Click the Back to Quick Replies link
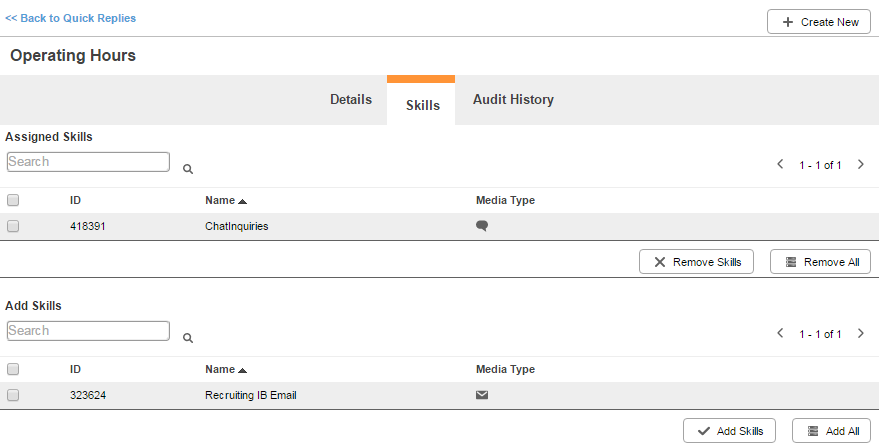This screenshot has height=445, width=879. 71,18
